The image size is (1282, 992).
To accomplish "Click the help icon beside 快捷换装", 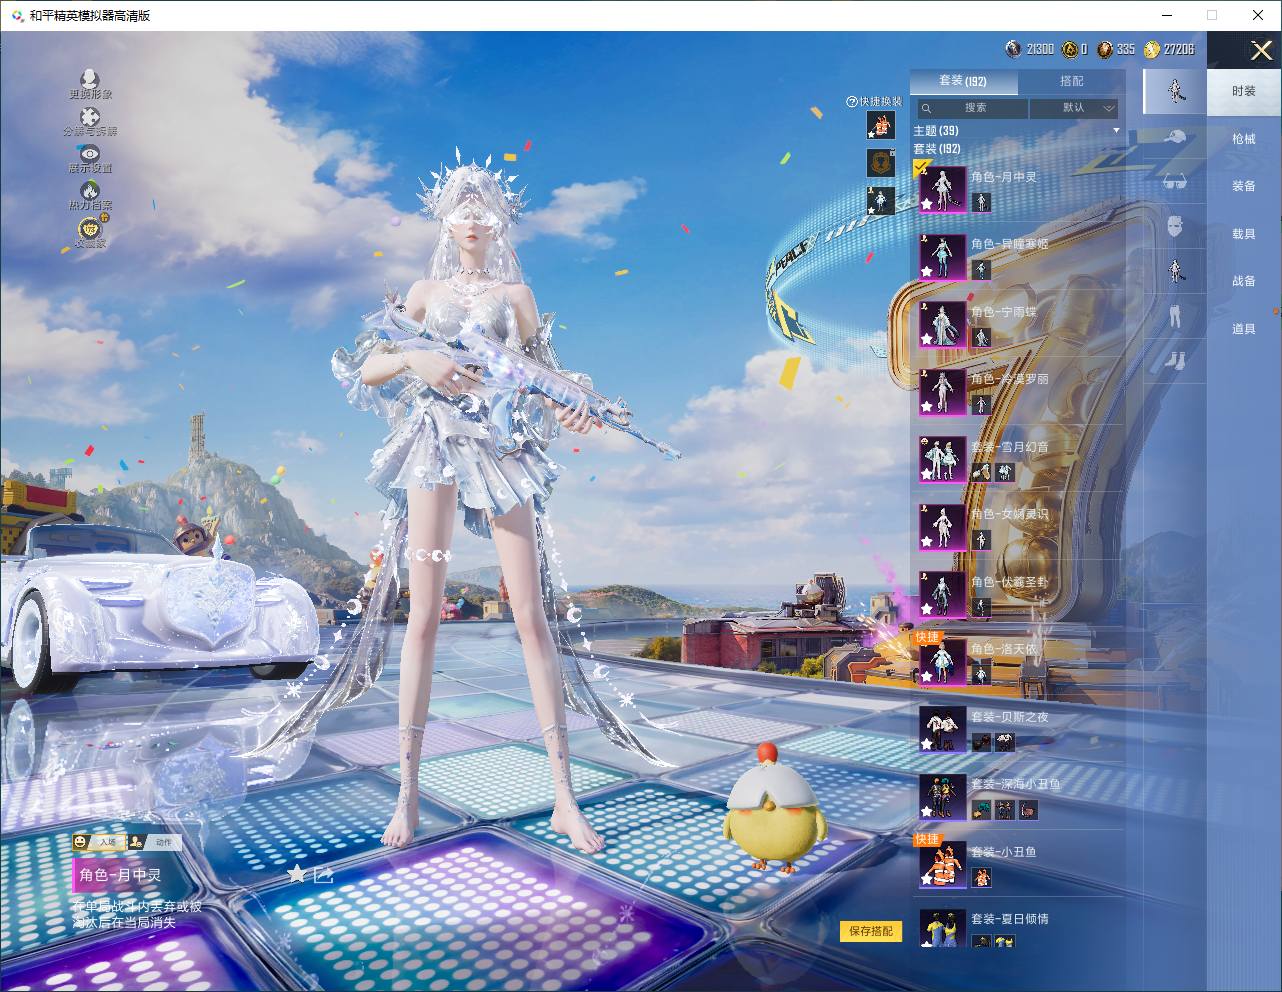I will pos(852,101).
